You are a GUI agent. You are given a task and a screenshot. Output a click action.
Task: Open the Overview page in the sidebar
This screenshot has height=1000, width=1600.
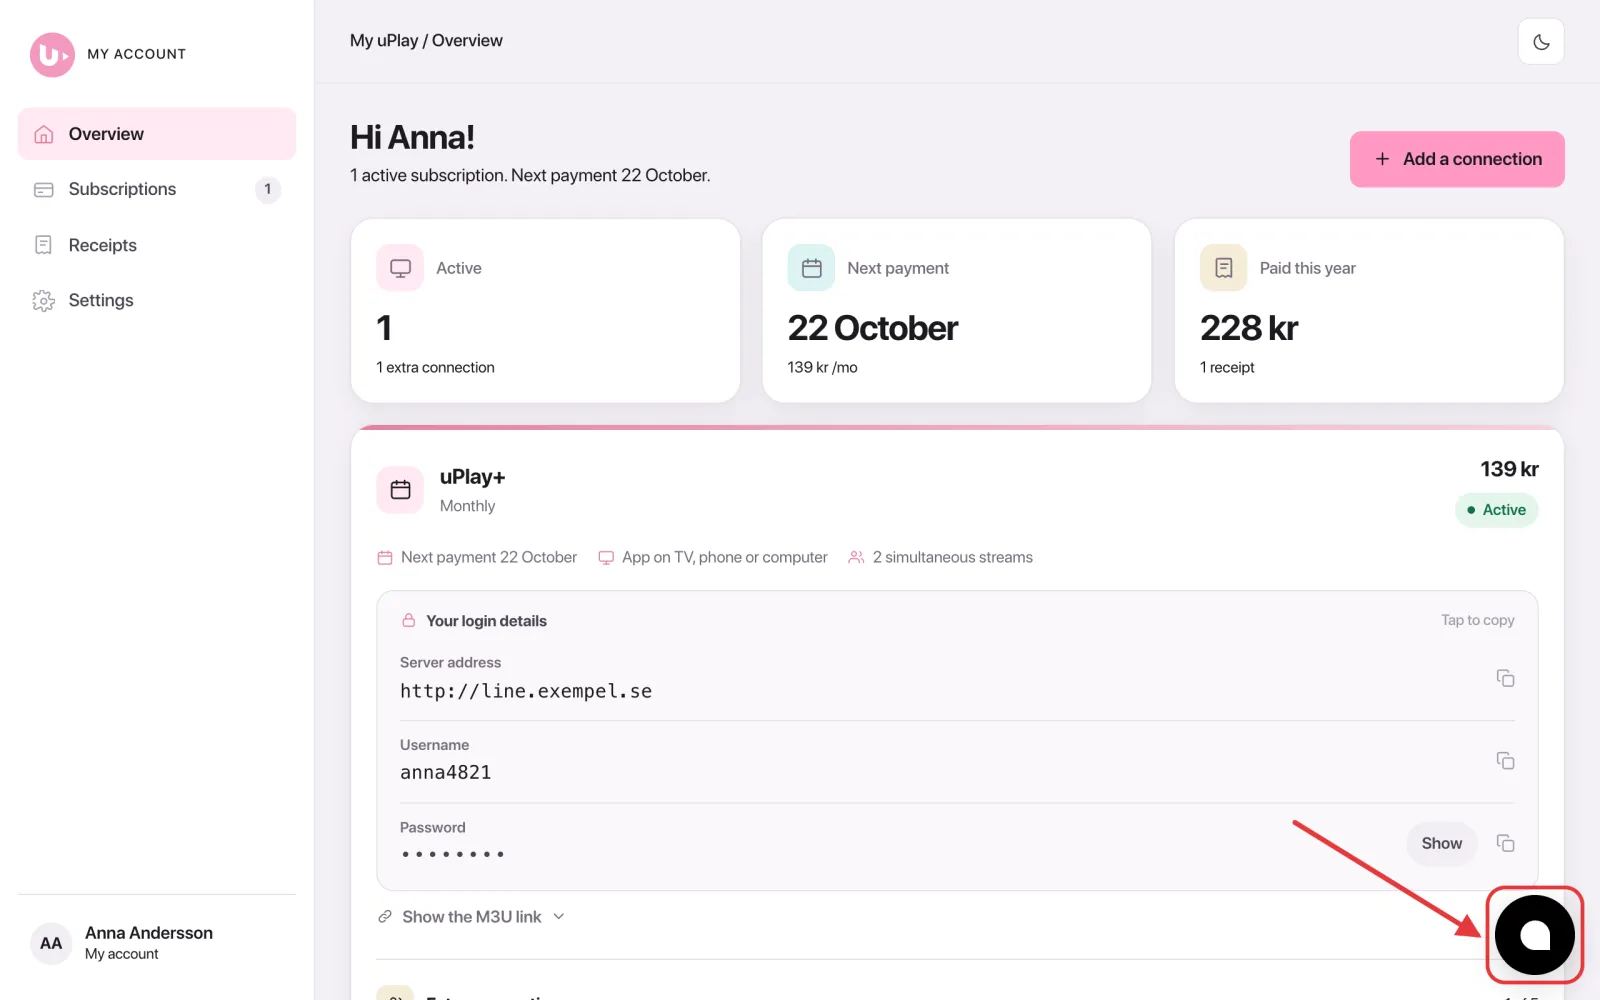(x=157, y=134)
